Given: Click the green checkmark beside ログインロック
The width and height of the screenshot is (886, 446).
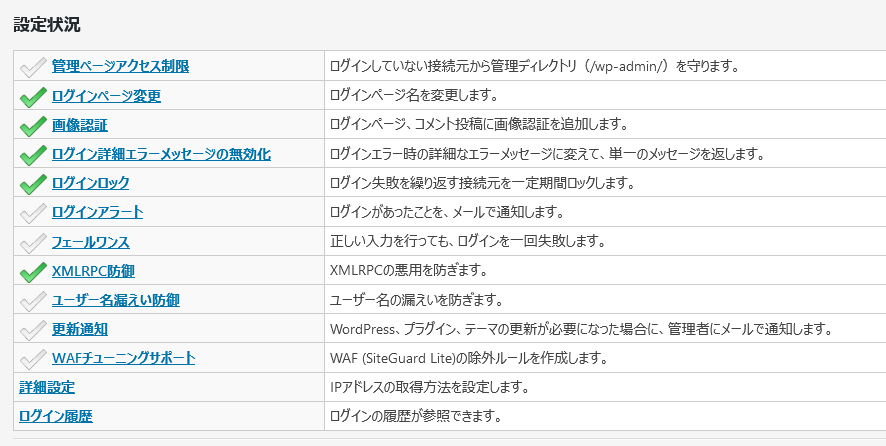Looking at the screenshot, I should click(33, 184).
